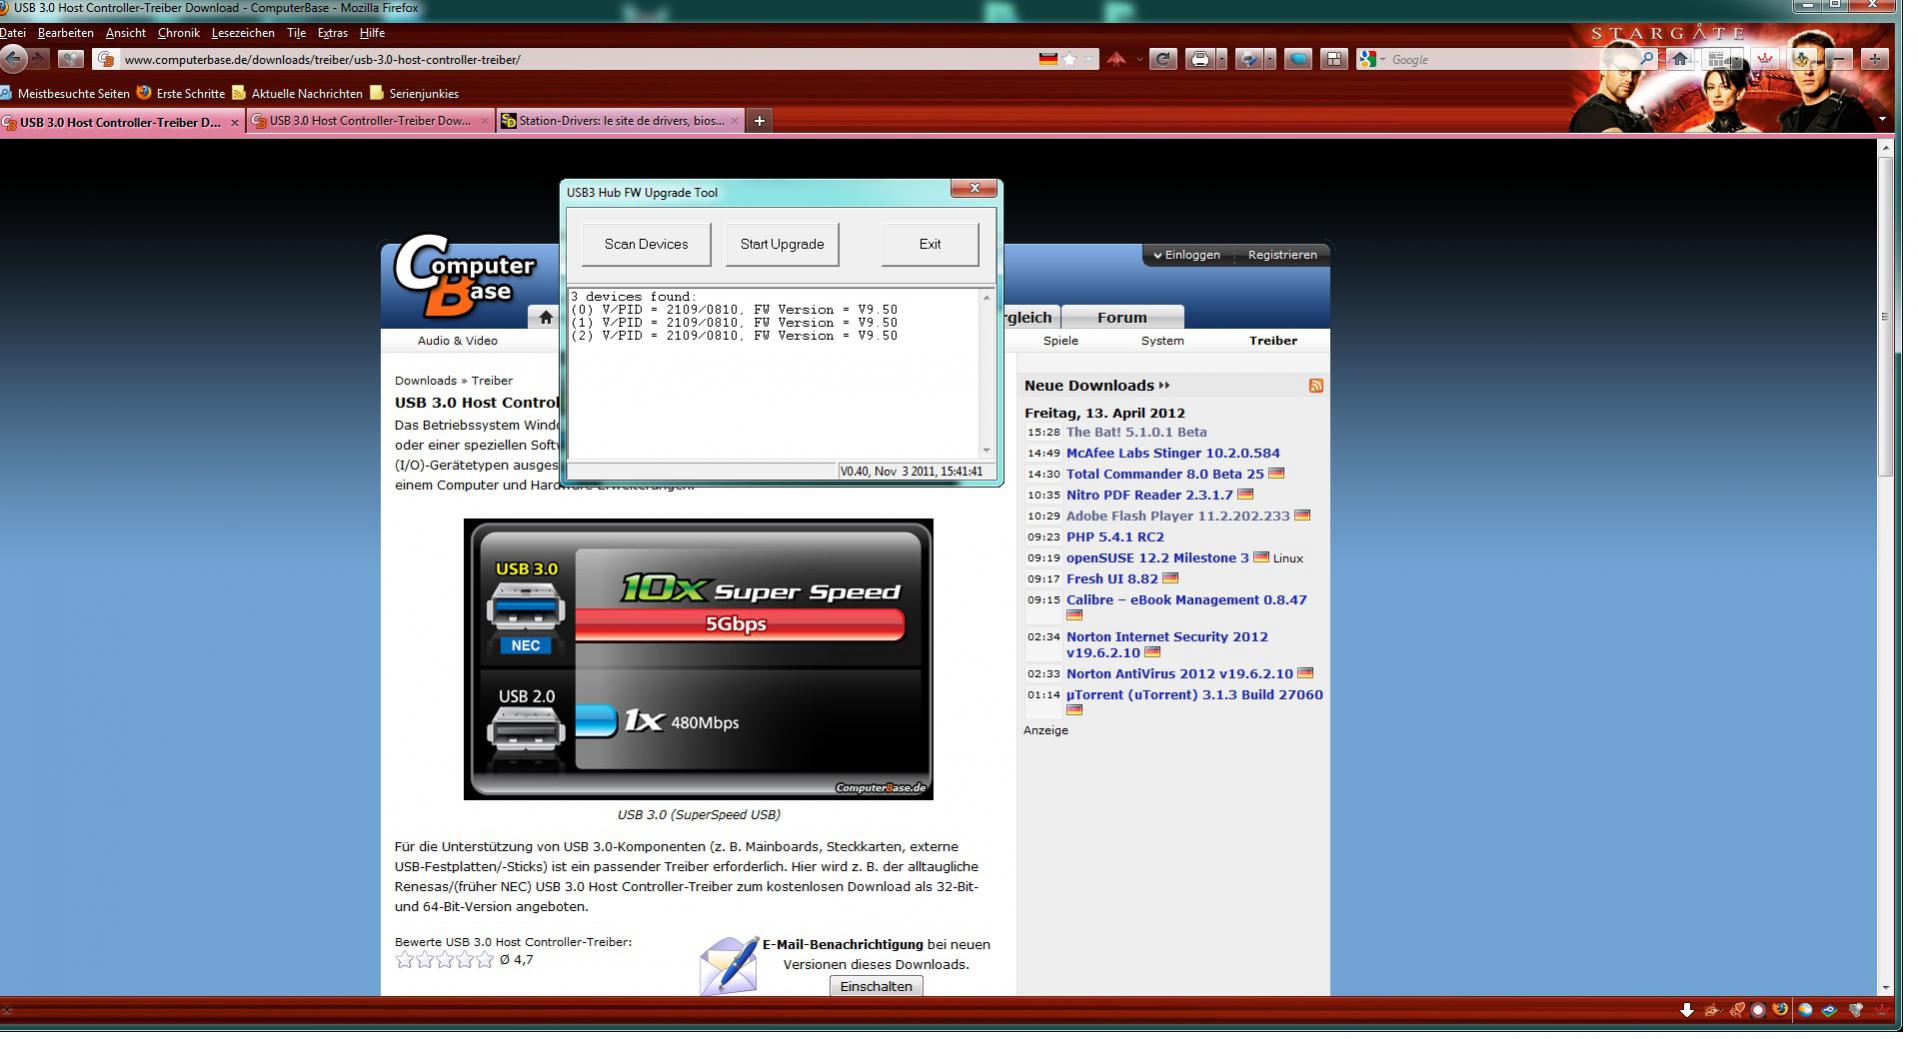Click the magnifier search icon
1918x1039 pixels.
[1646, 60]
